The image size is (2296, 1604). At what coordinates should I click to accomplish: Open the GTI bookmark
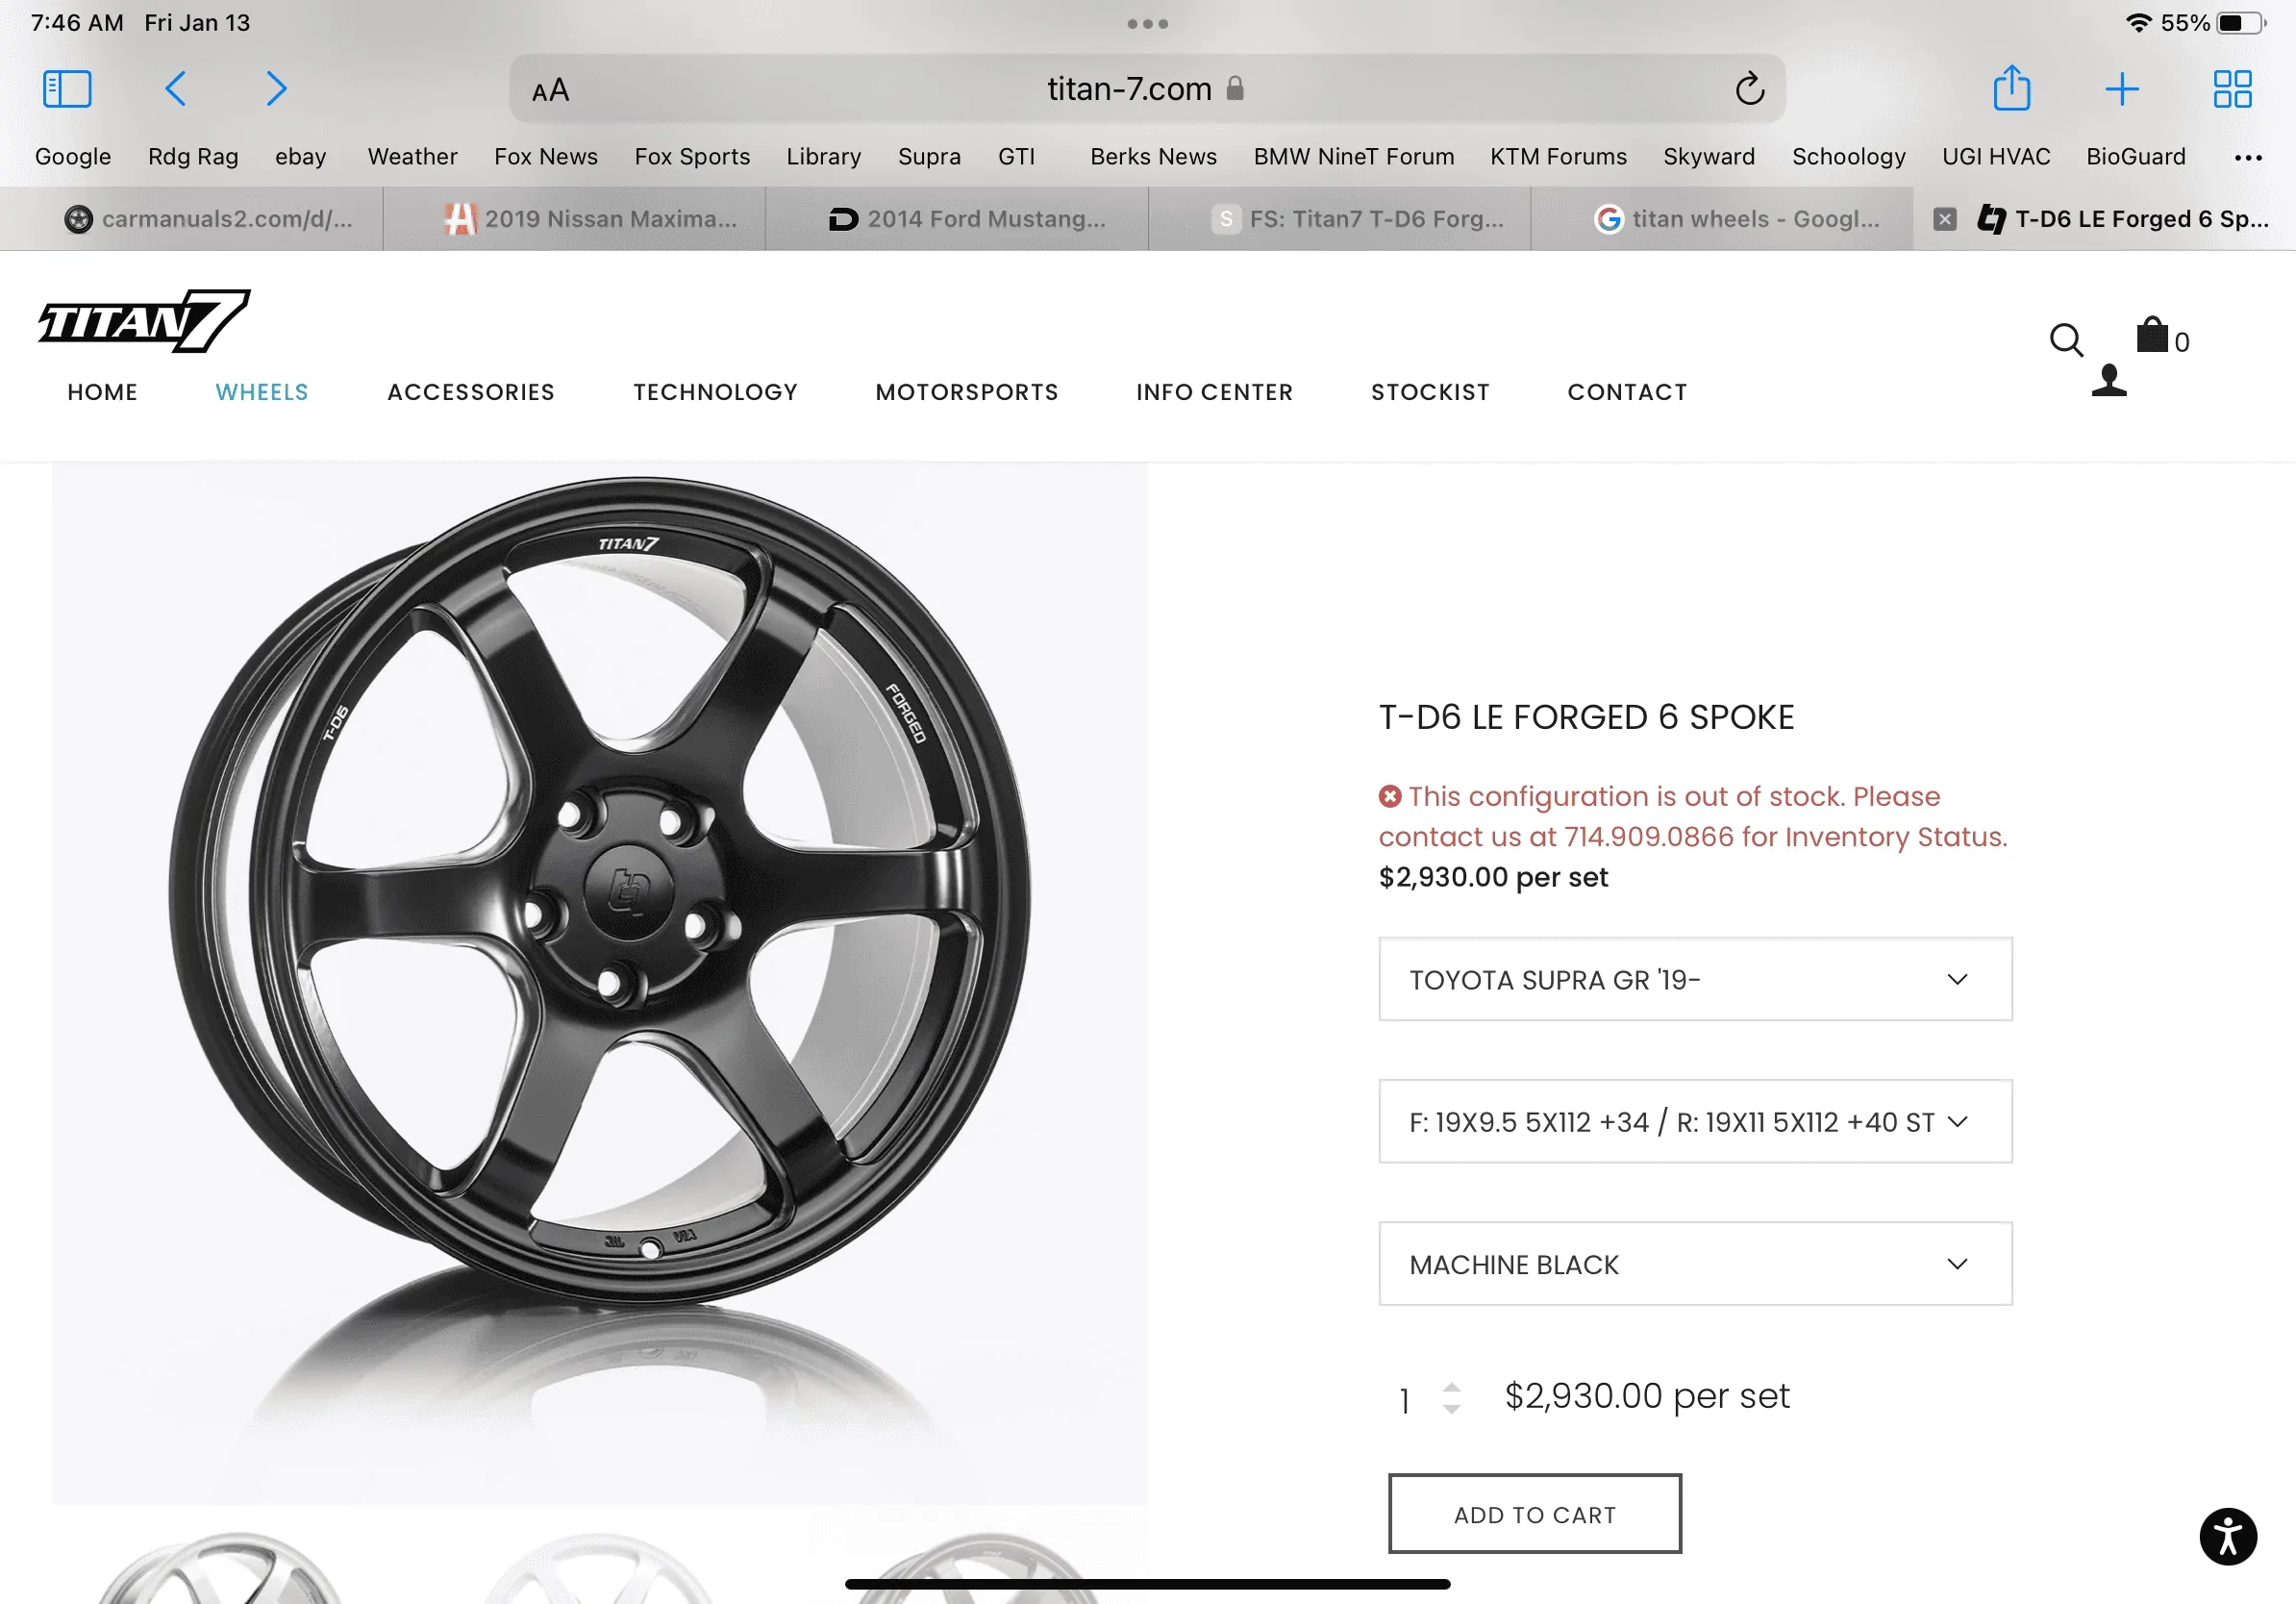click(1016, 157)
